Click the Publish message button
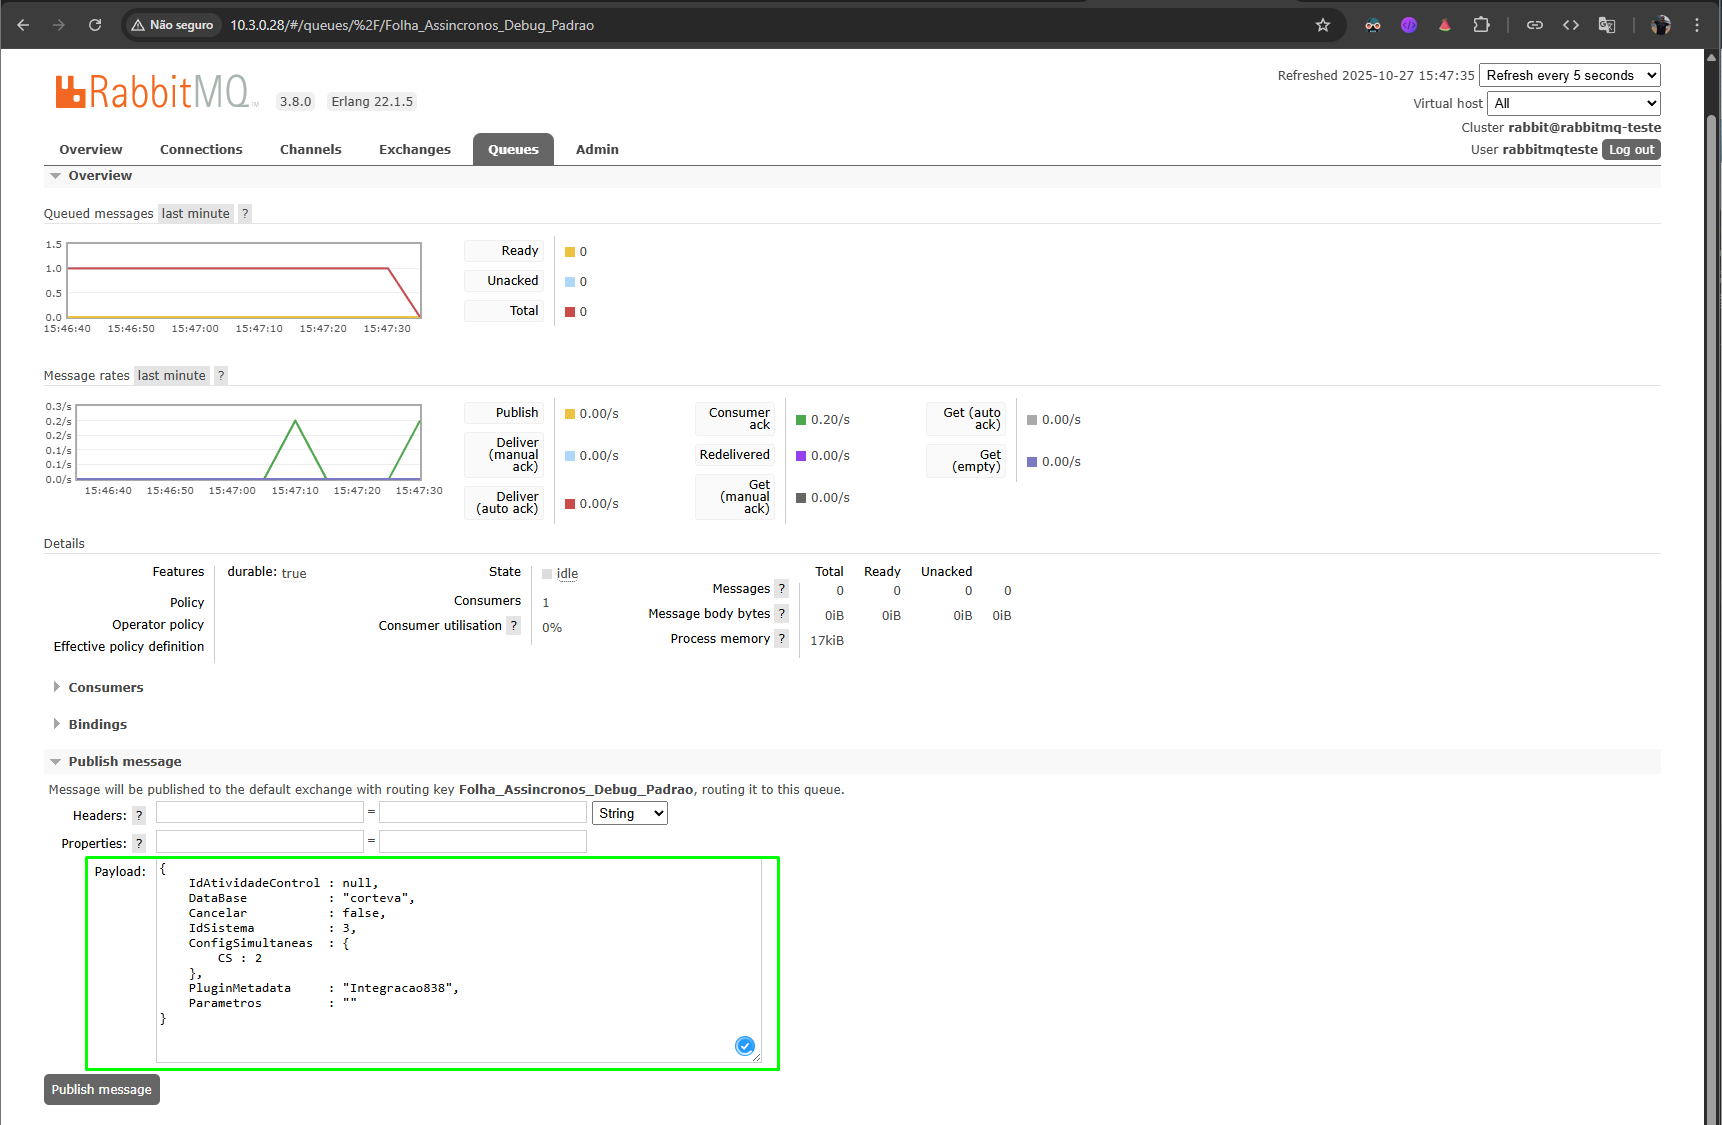 [102, 1089]
